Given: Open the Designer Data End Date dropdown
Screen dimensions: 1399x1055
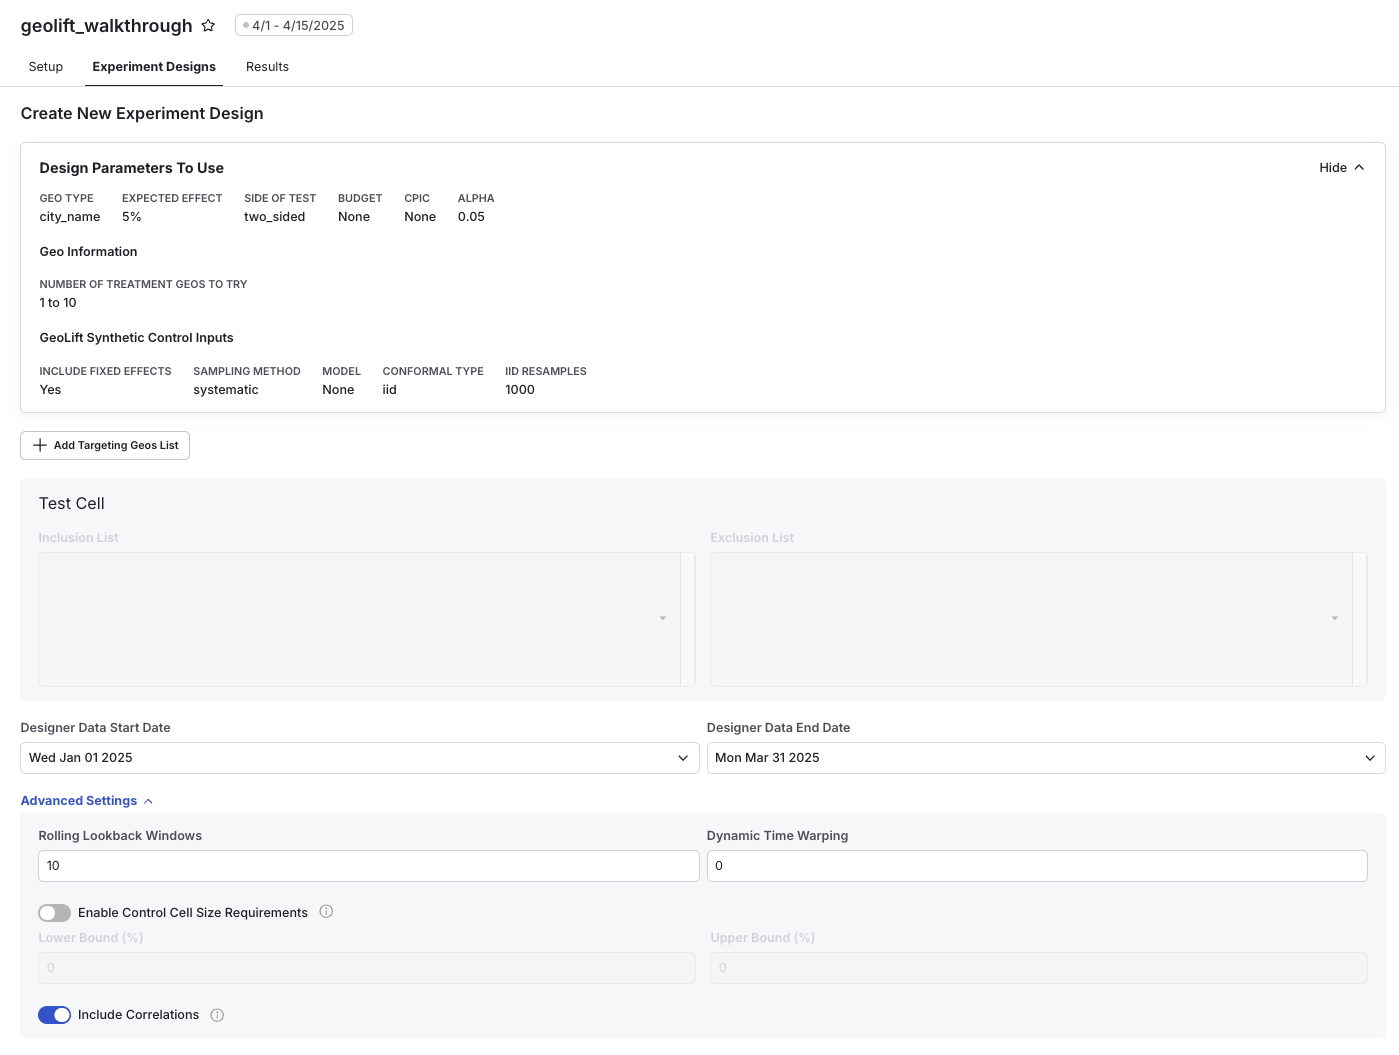Looking at the screenshot, I should (1371, 757).
